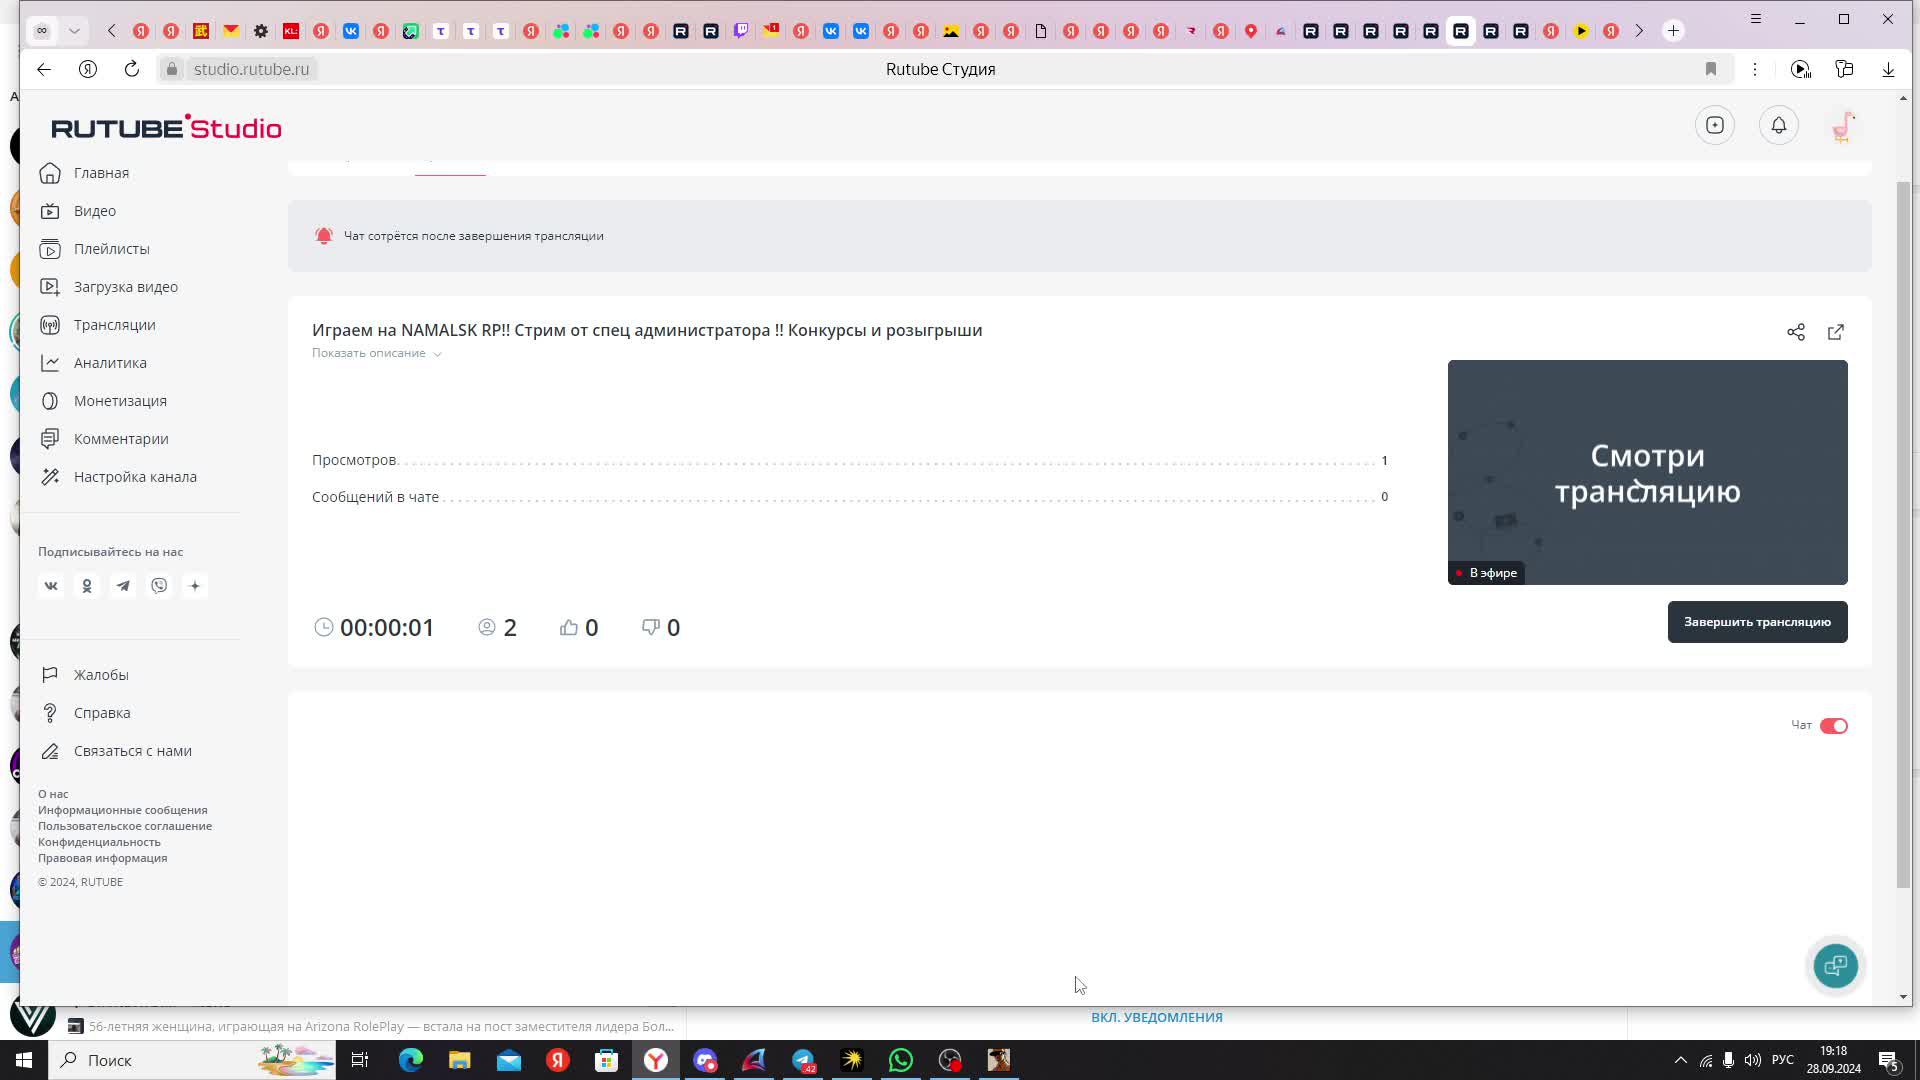
Task: Click ВКЛ. УВЕДОМЛЕНИЯ in the background window
Action: (1157, 1017)
